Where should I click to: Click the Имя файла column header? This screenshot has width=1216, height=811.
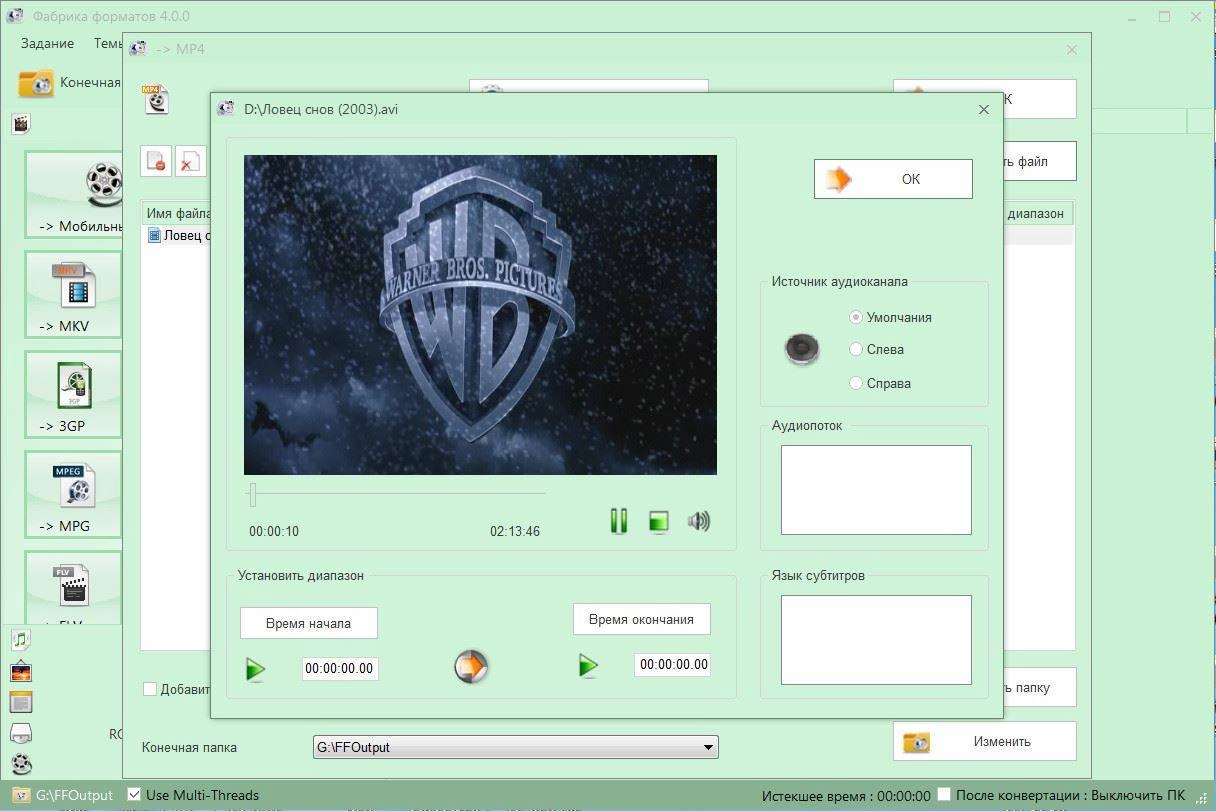click(x=176, y=213)
